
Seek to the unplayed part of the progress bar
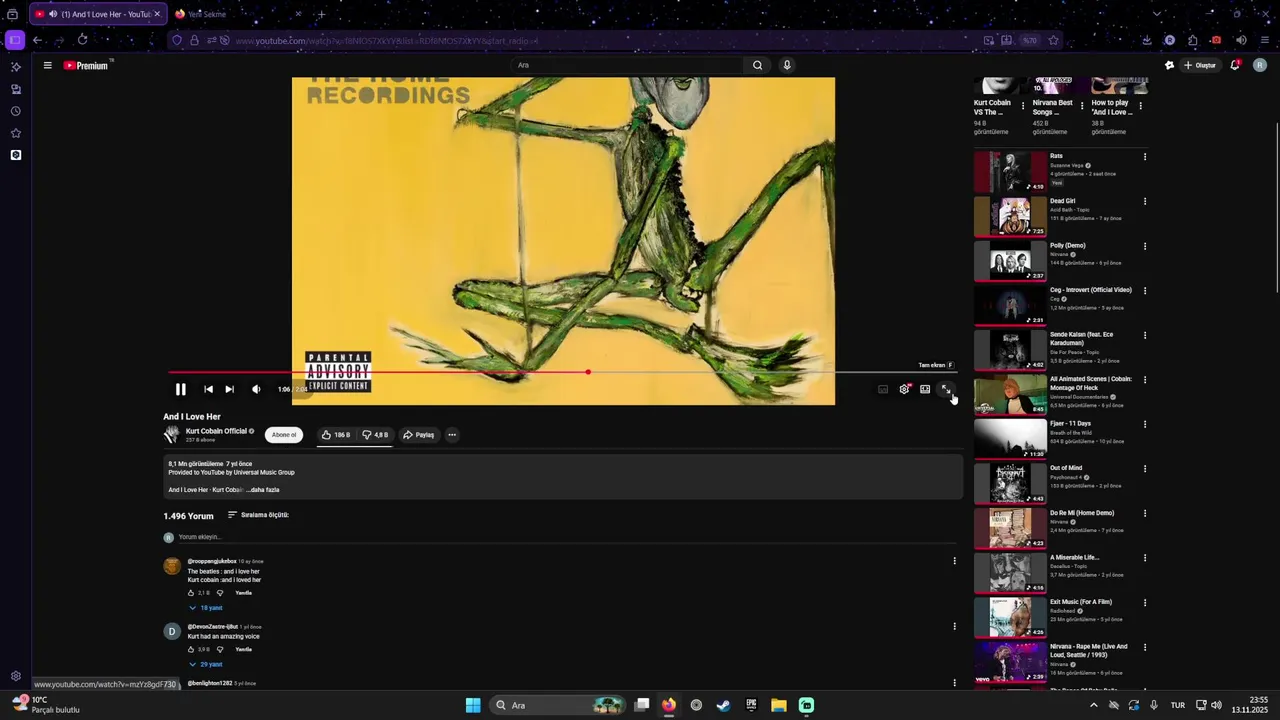click(772, 372)
